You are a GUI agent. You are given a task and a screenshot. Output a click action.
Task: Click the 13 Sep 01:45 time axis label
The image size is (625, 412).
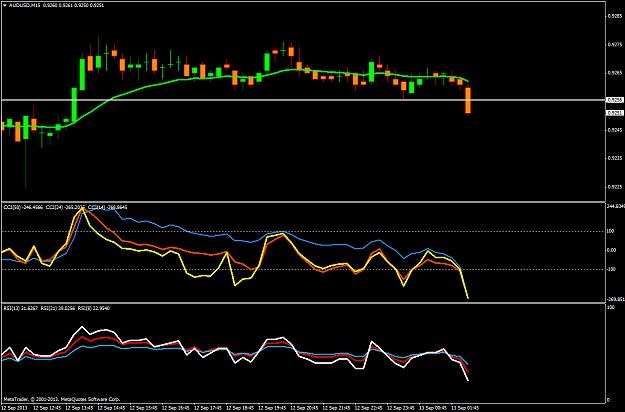point(466,408)
